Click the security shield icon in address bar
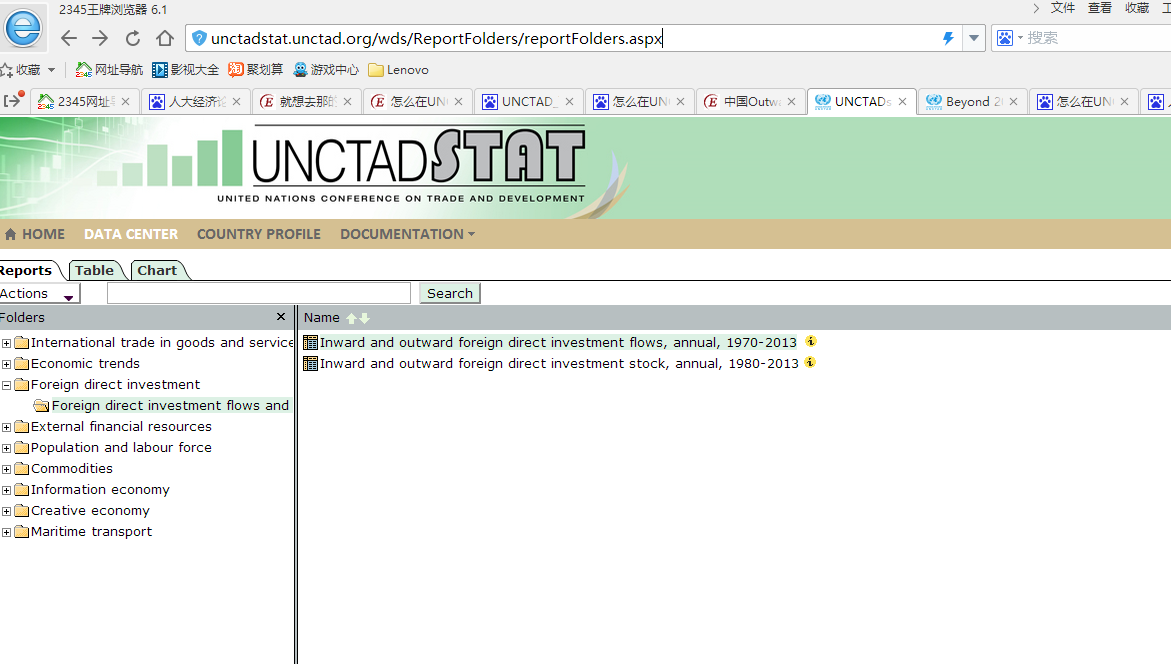 tap(199, 38)
